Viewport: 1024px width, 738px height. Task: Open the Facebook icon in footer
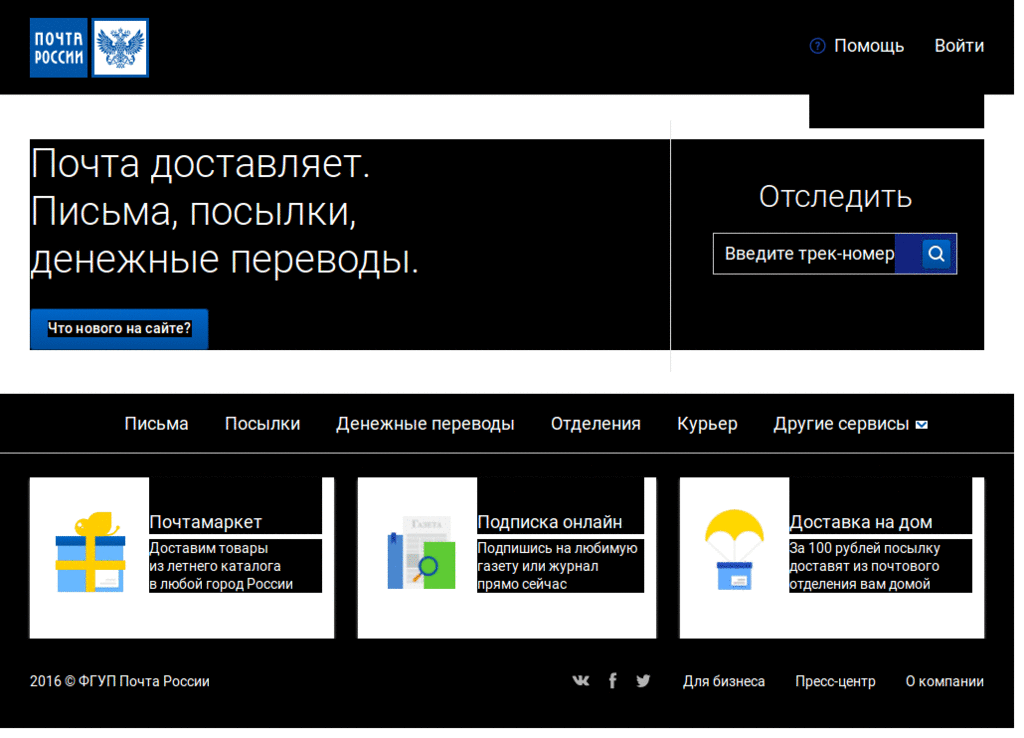pyautogui.click(x=613, y=681)
